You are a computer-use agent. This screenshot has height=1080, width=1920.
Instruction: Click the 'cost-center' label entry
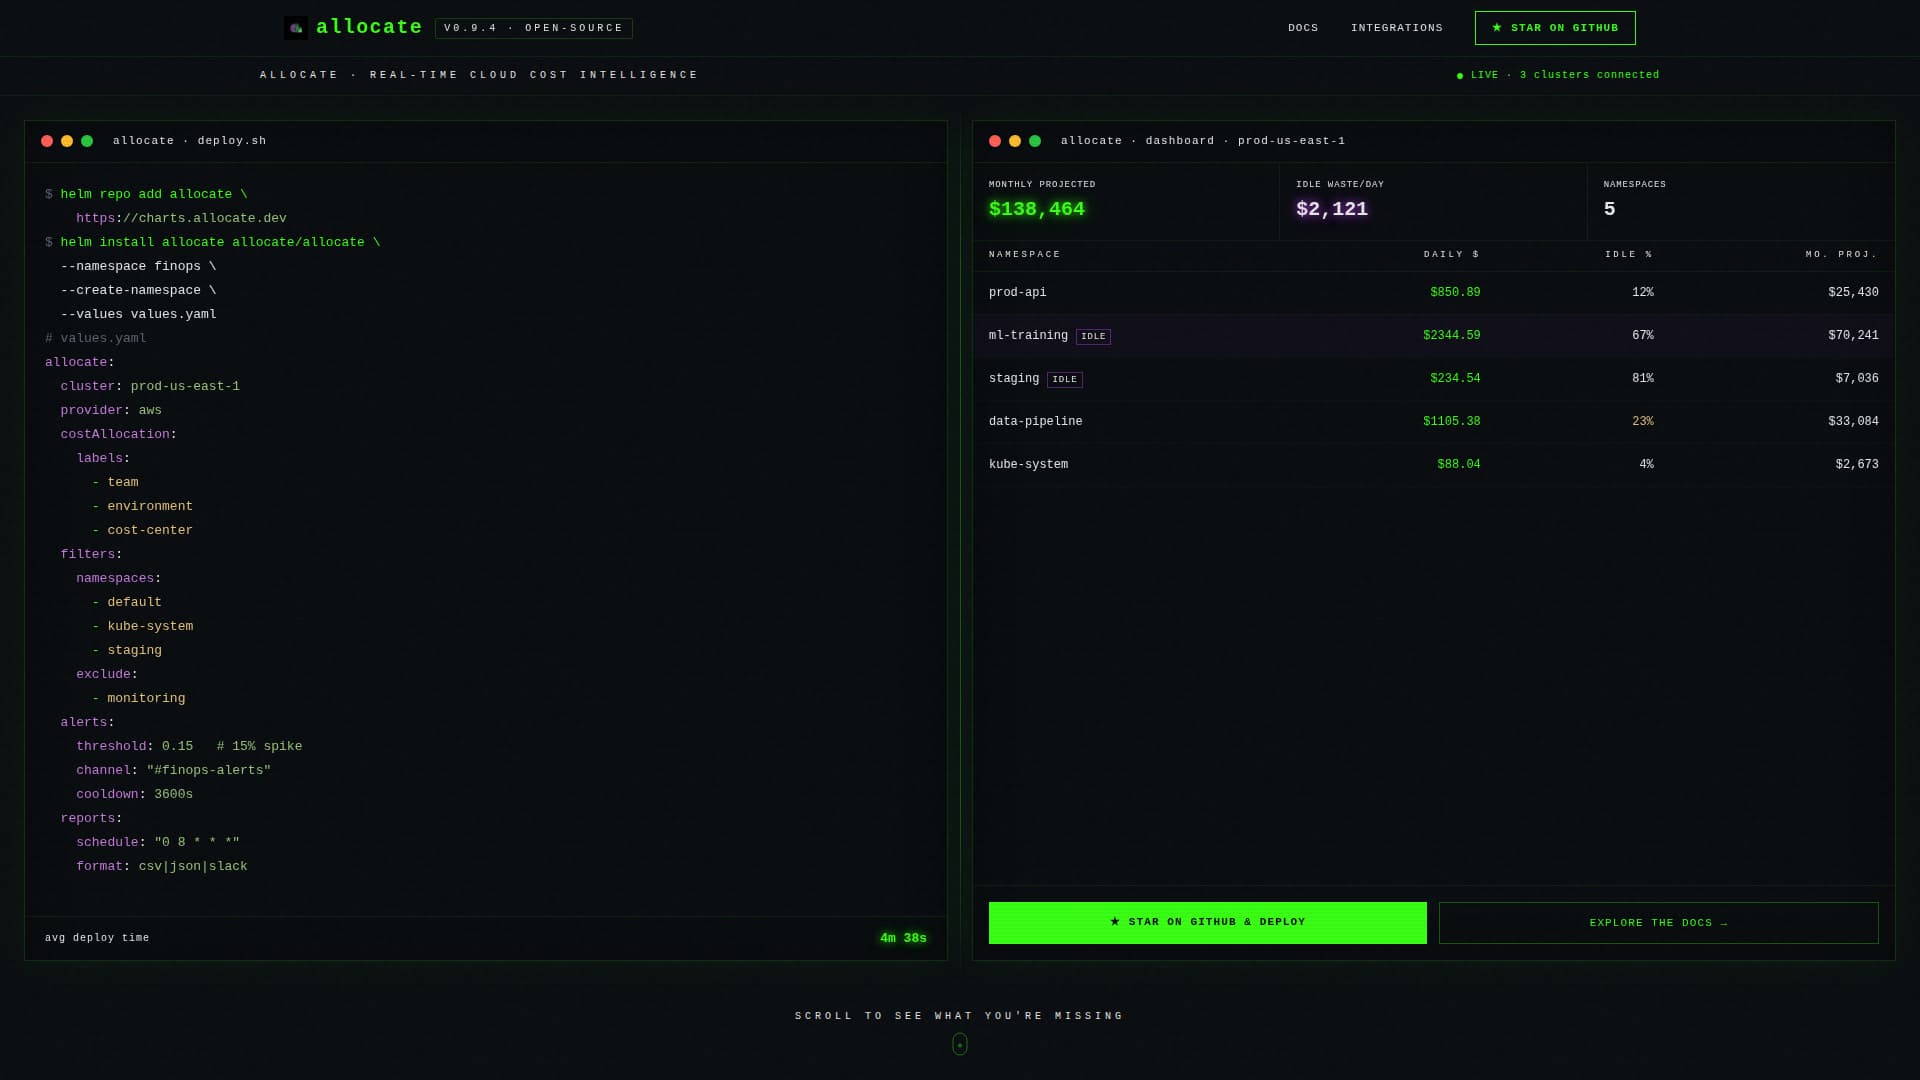[150, 530]
